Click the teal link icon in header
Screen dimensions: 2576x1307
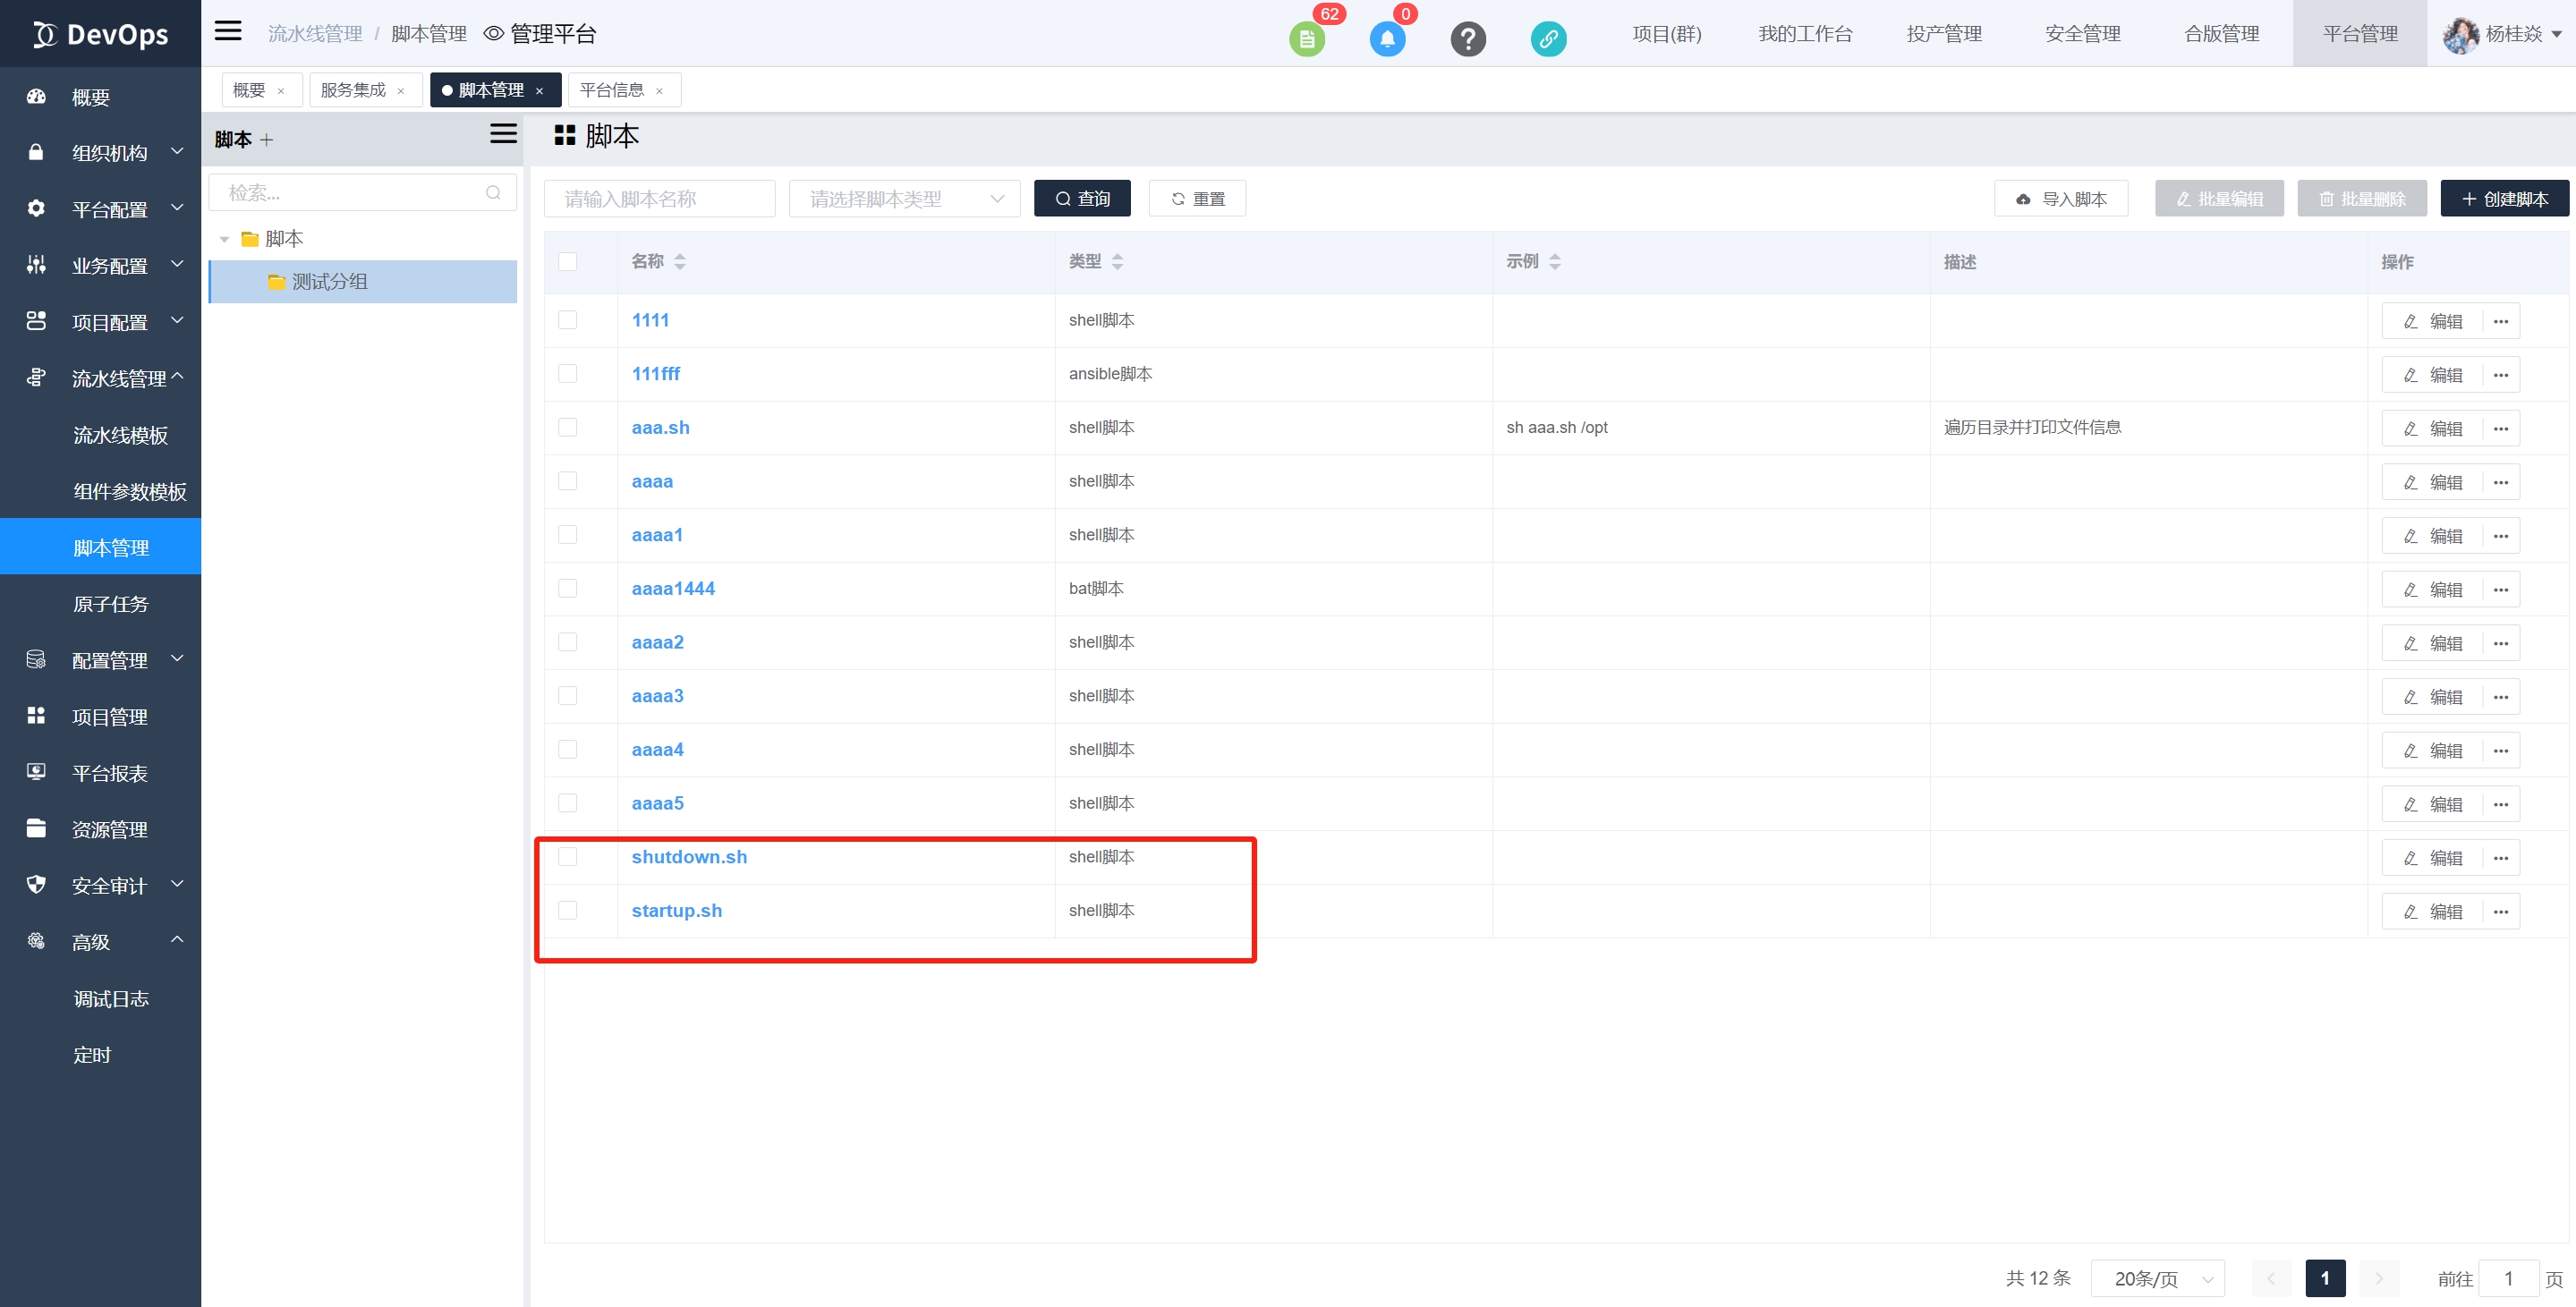tap(1547, 39)
